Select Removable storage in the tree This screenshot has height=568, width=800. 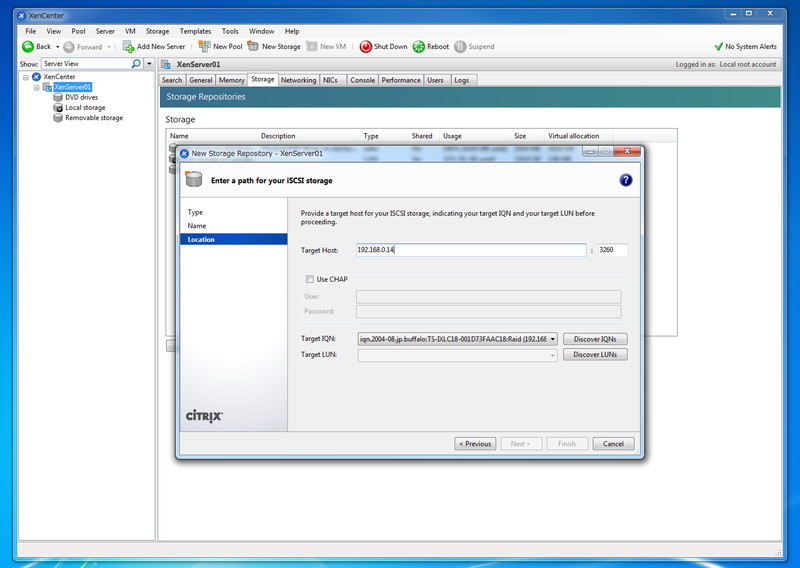point(94,118)
